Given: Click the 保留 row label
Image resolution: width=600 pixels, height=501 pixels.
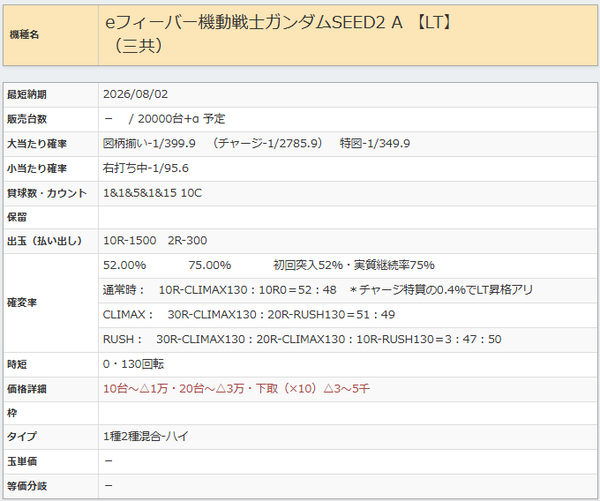Looking at the screenshot, I should [x=17, y=217].
